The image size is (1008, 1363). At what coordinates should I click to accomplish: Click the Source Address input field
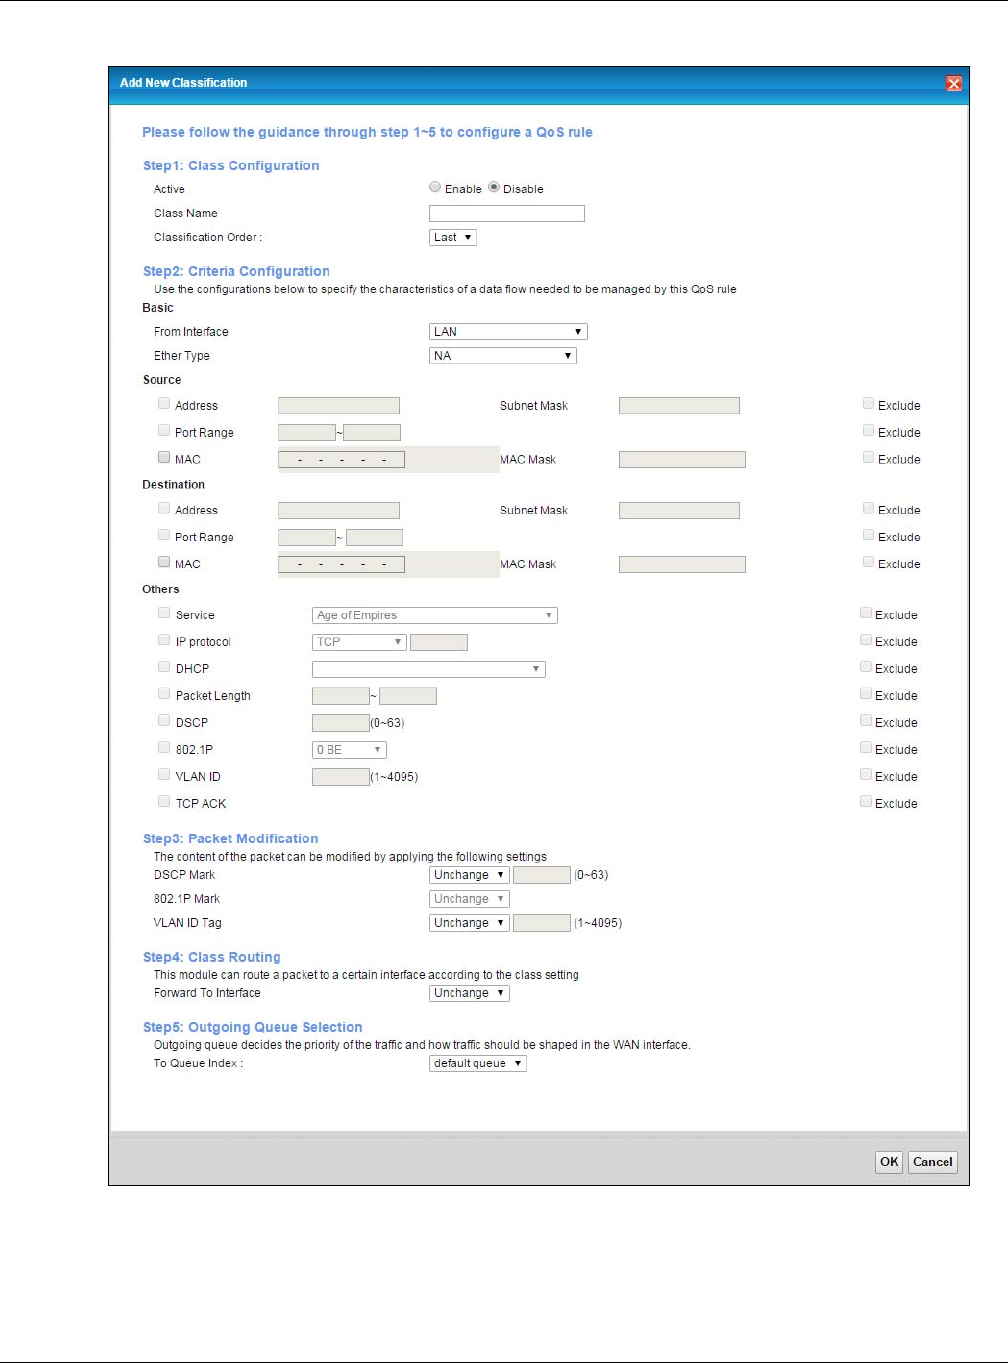point(339,405)
